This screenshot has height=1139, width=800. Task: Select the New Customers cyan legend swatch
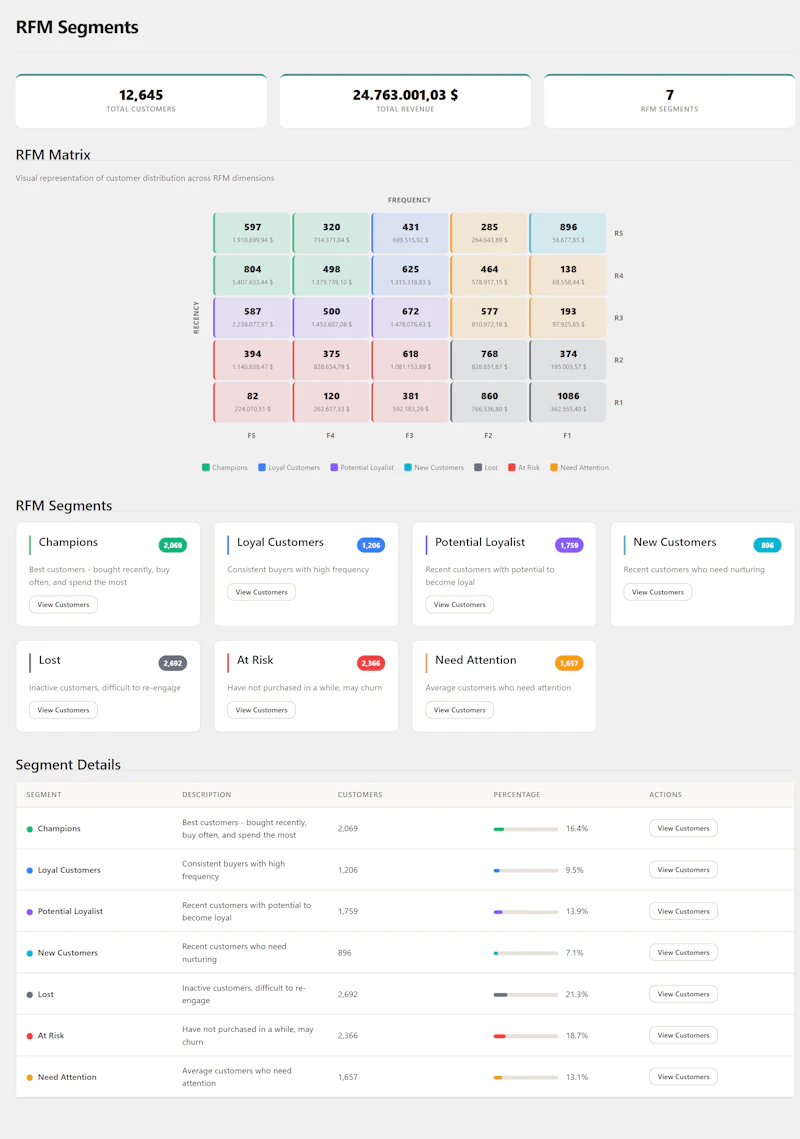click(408, 467)
